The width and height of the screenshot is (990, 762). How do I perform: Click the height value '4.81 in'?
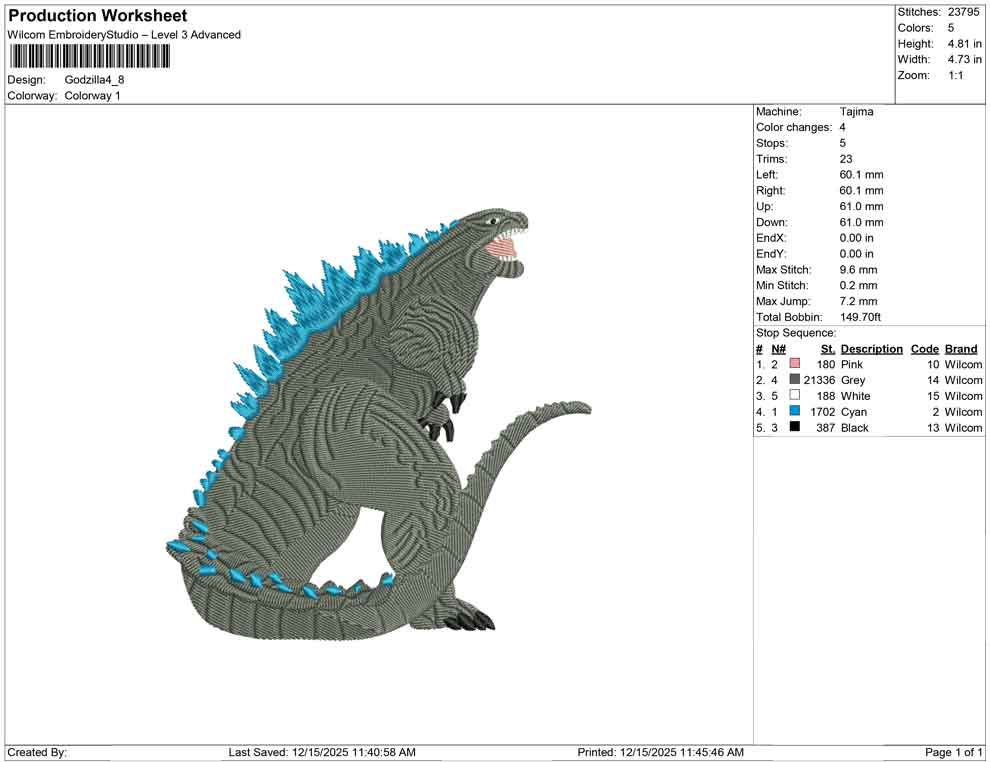coord(964,44)
